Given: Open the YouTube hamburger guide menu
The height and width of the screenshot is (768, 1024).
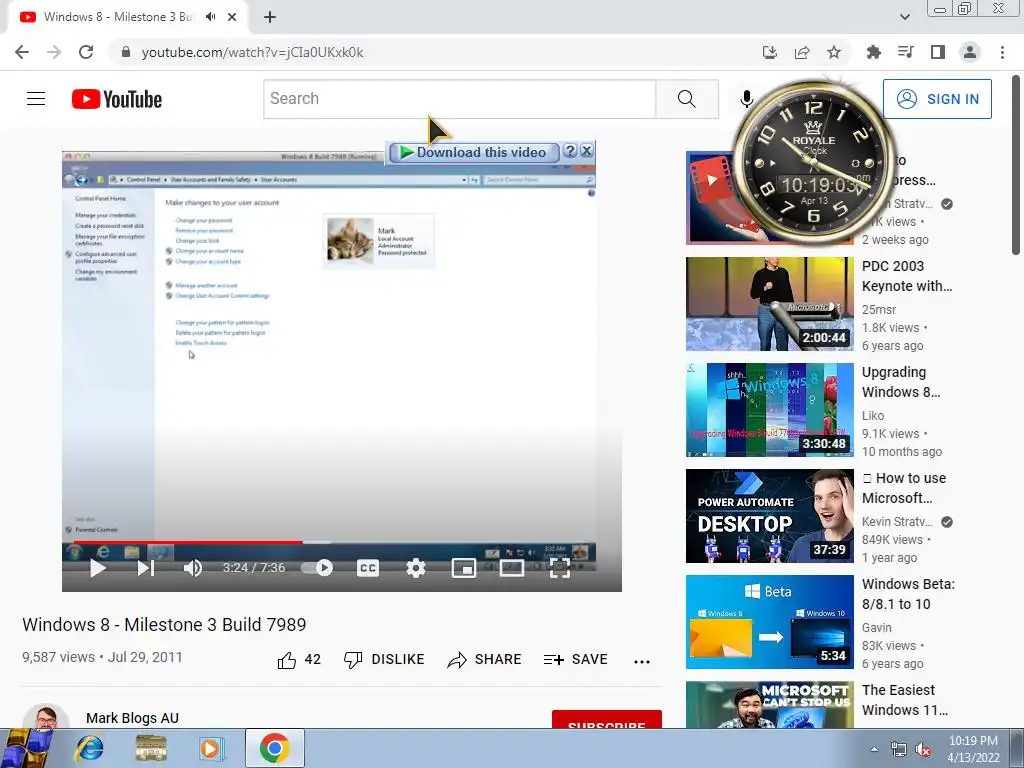Looking at the screenshot, I should click(36, 99).
